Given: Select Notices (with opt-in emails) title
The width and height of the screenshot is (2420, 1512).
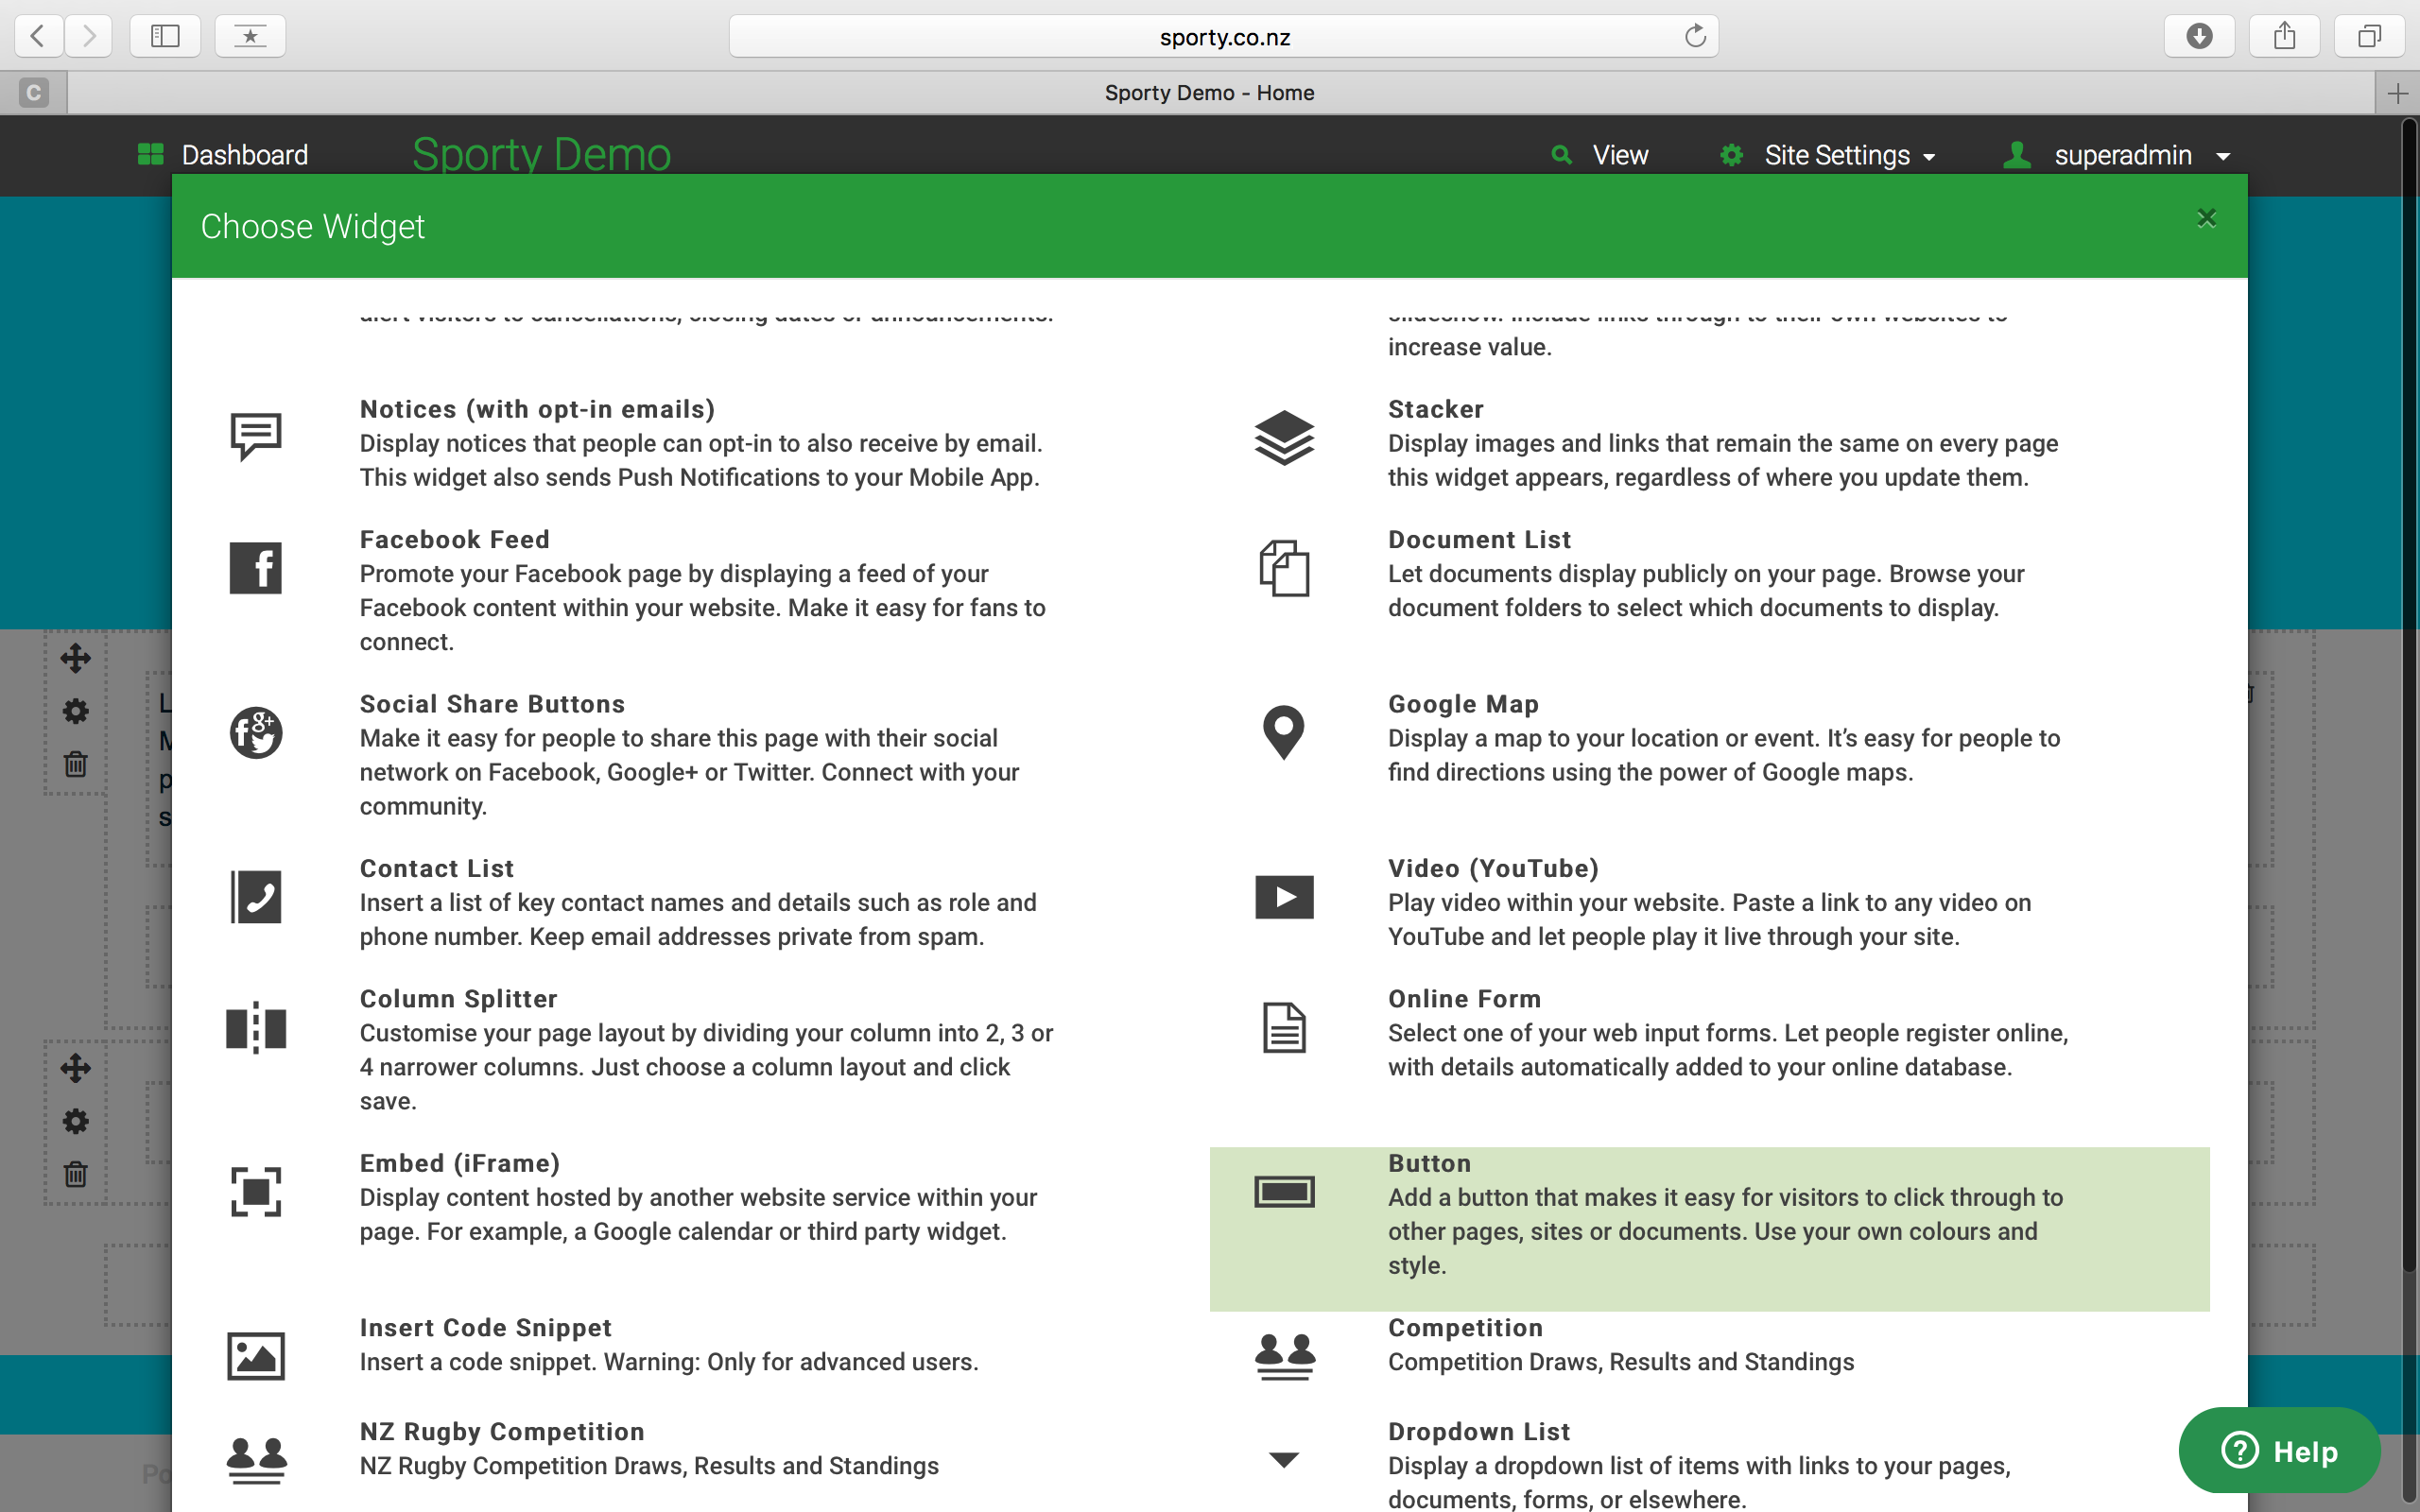Looking at the screenshot, I should pyautogui.click(x=537, y=409).
